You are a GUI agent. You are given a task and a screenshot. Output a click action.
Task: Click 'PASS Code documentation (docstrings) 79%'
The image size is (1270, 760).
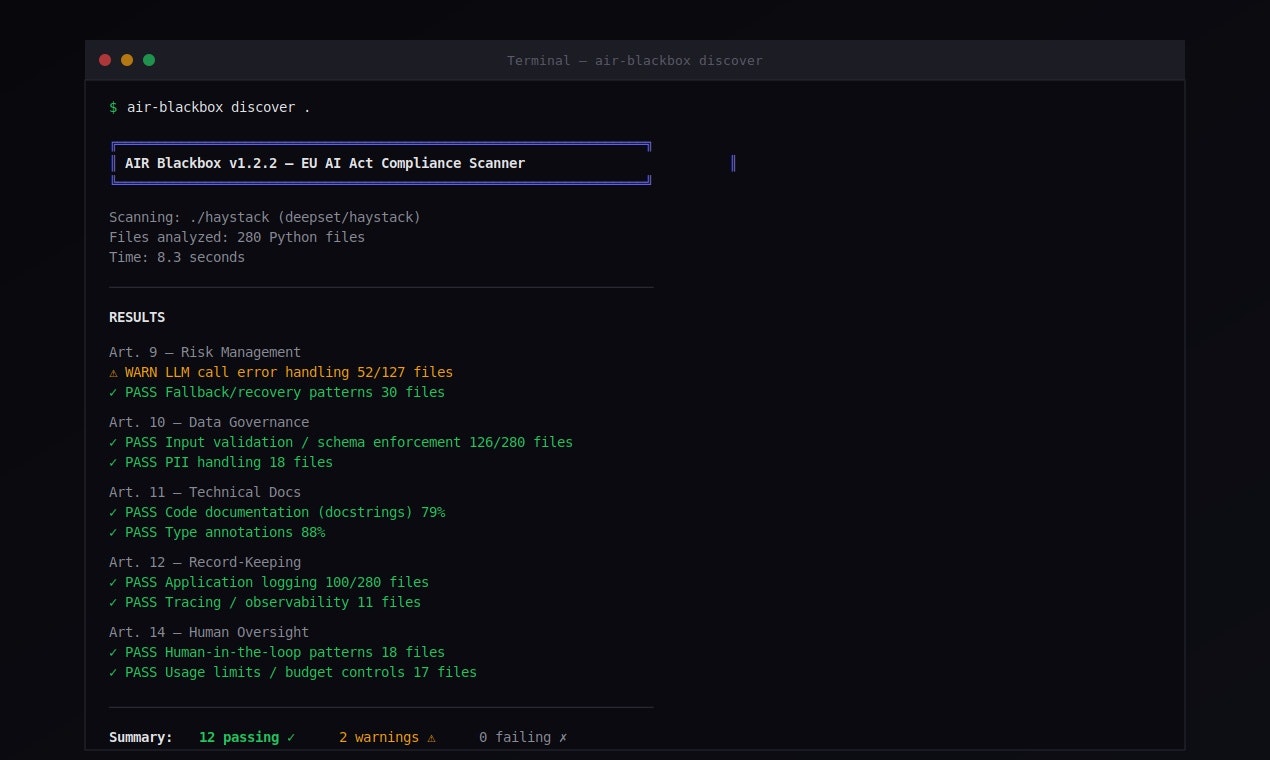click(x=285, y=512)
